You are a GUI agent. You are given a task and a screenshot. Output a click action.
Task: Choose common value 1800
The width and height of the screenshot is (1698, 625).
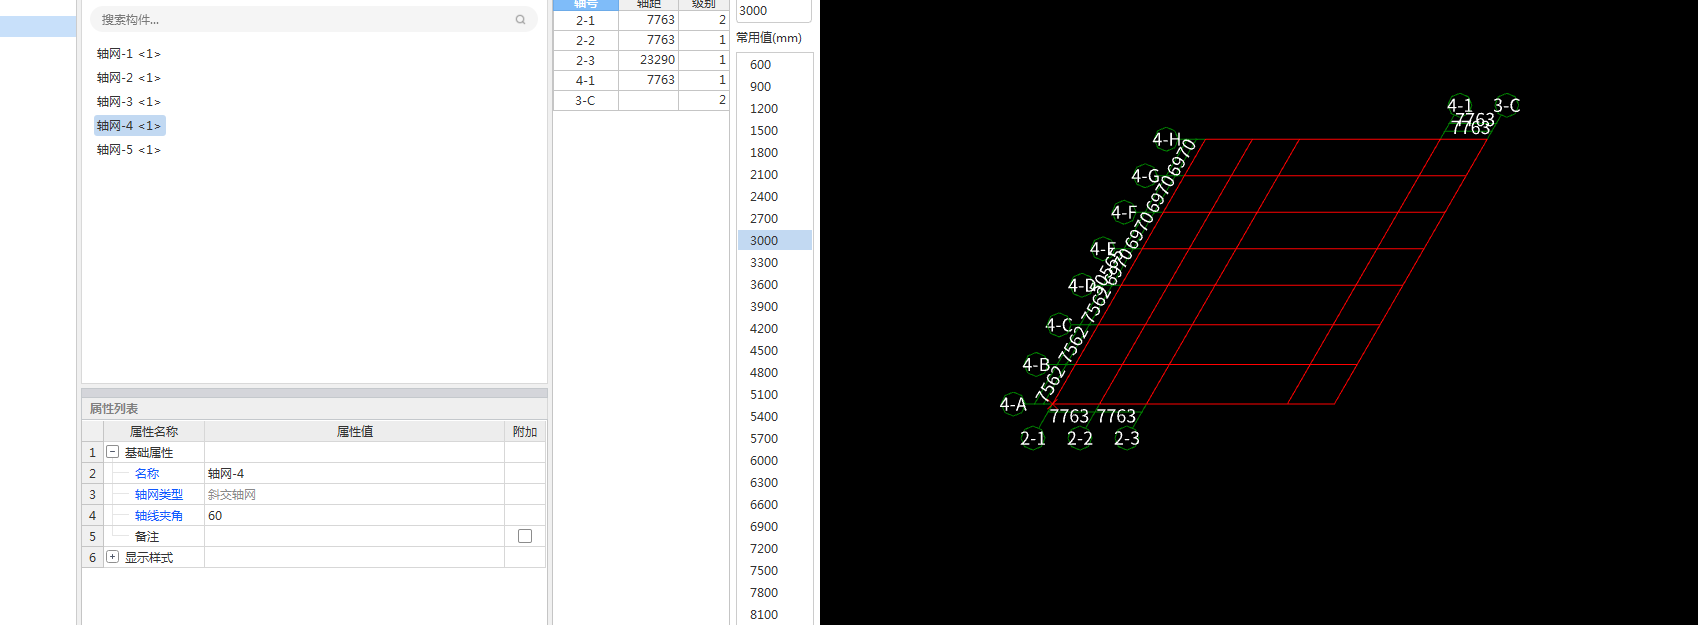tap(774, 153)
